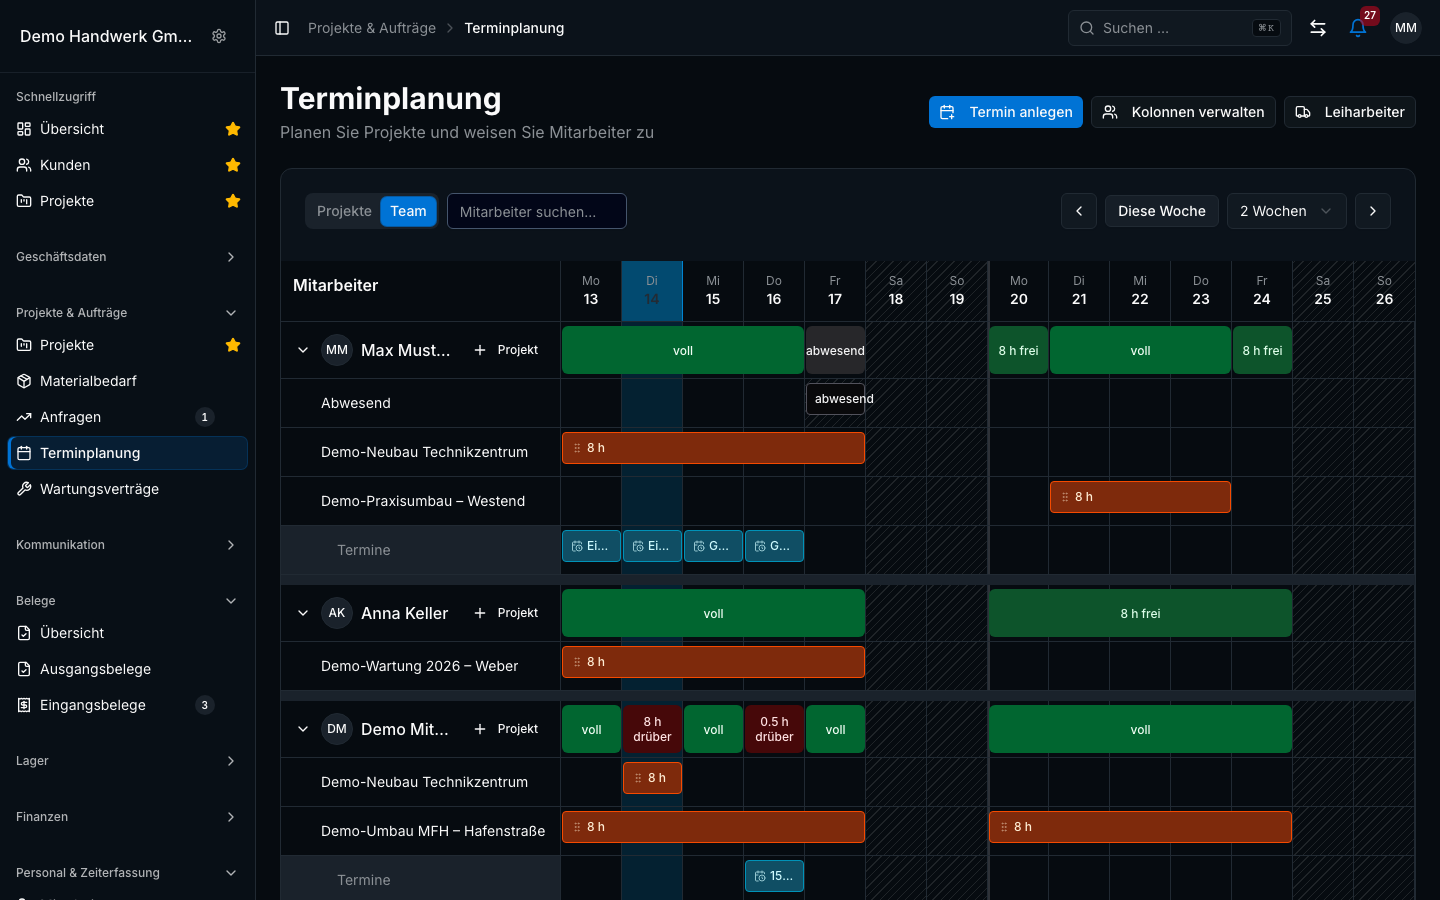Switch to the Team view tab
The width and height of the screenshot is (1440, 900).
click(408, 211)
